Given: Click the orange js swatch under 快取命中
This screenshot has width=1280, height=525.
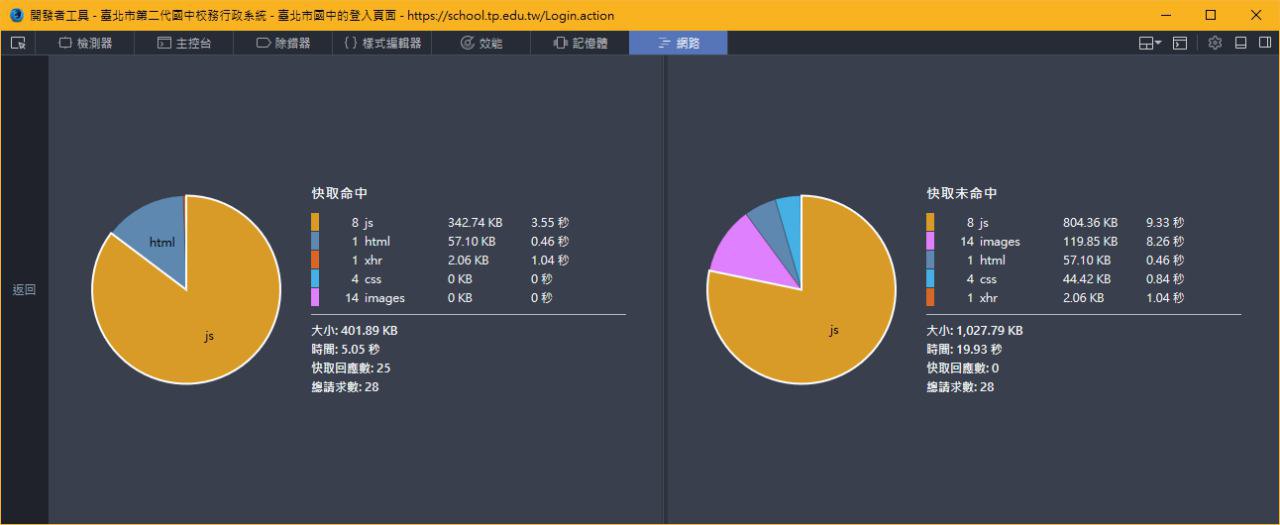Looking at the screenshot, I should click(x=316, y=222).
